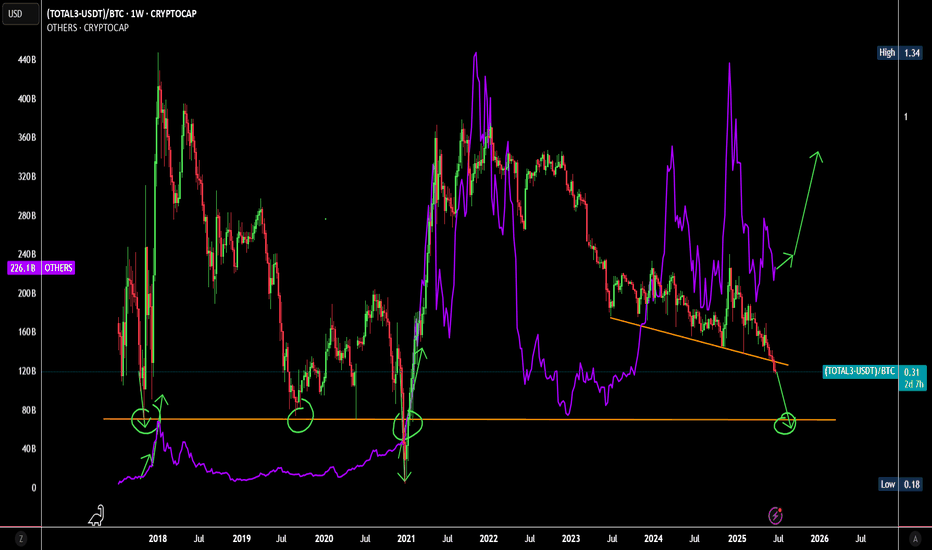Click the Low 0.18 price label

click(900, 484)
